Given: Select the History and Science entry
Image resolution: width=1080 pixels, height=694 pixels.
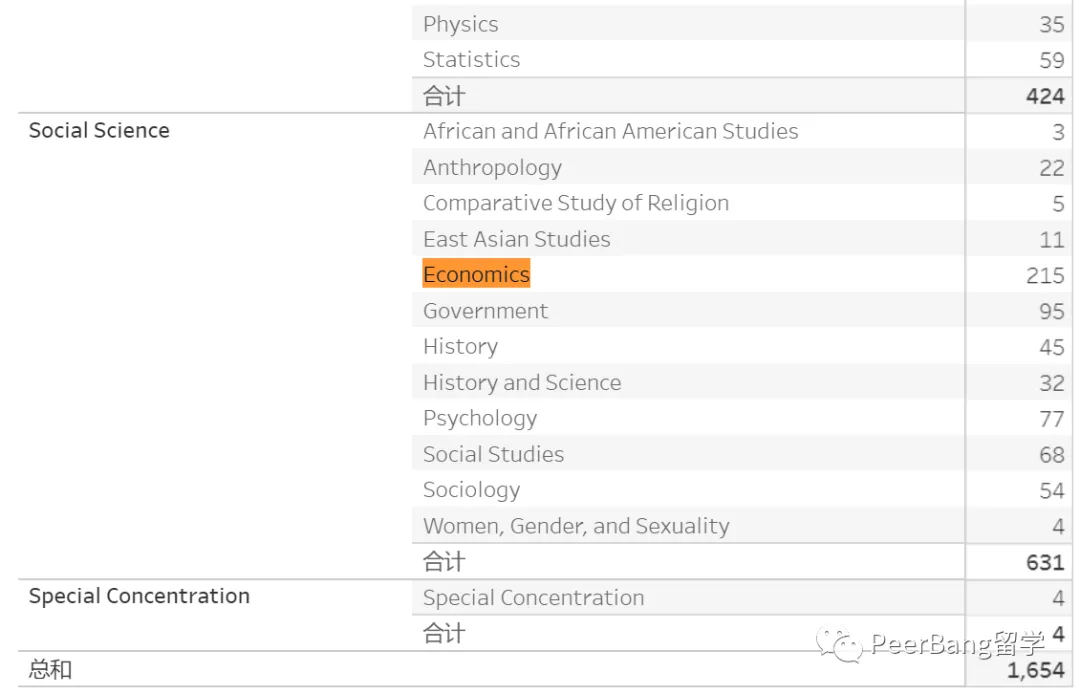Looking at the screenshot, I should (x=521, y=383).
